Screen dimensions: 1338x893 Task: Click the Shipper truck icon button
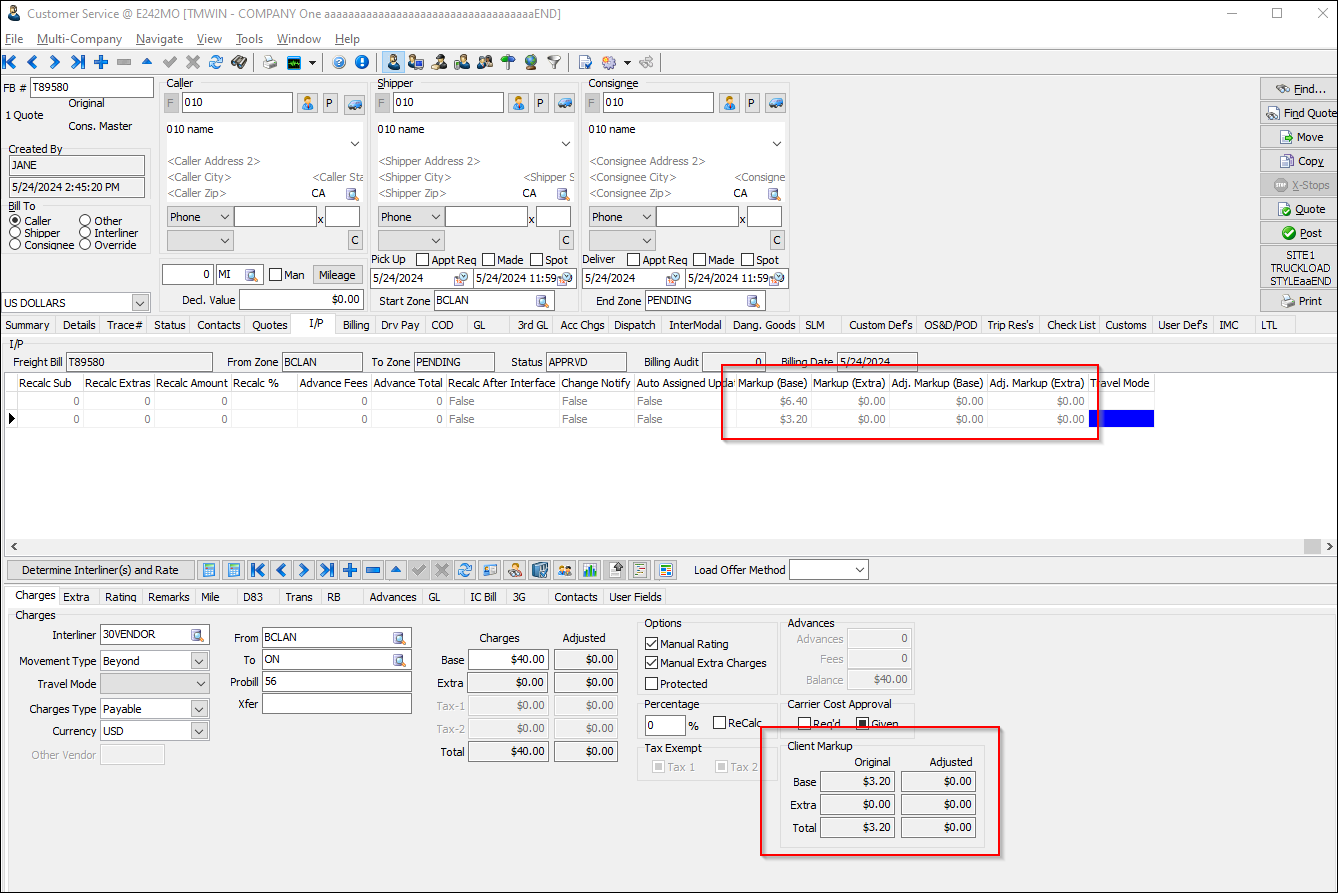(x=564, y=103)
